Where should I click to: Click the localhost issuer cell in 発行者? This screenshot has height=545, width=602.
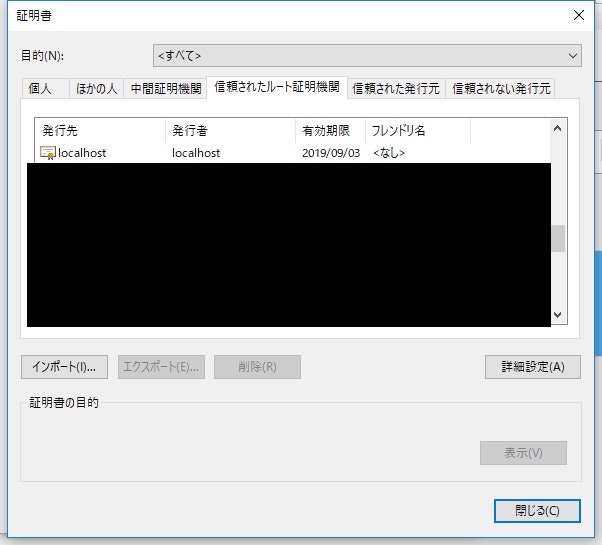coord(196,153)
